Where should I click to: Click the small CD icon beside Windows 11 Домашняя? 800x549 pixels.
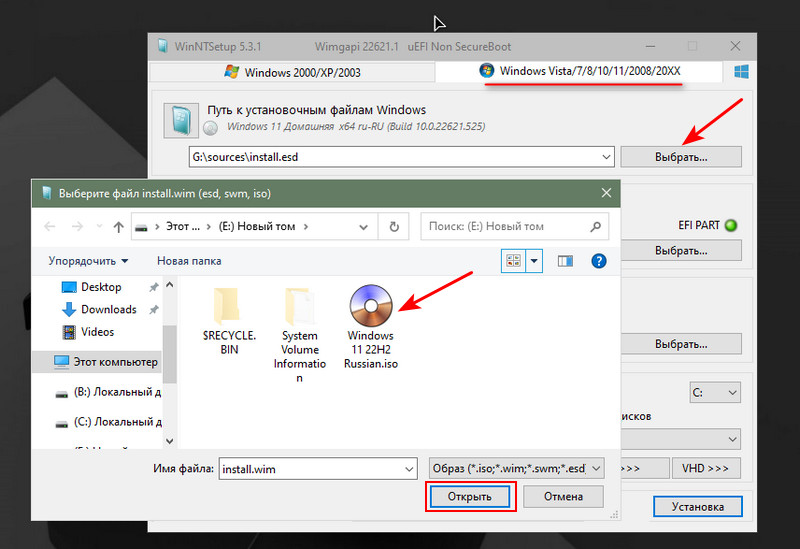tap(210, 128)
